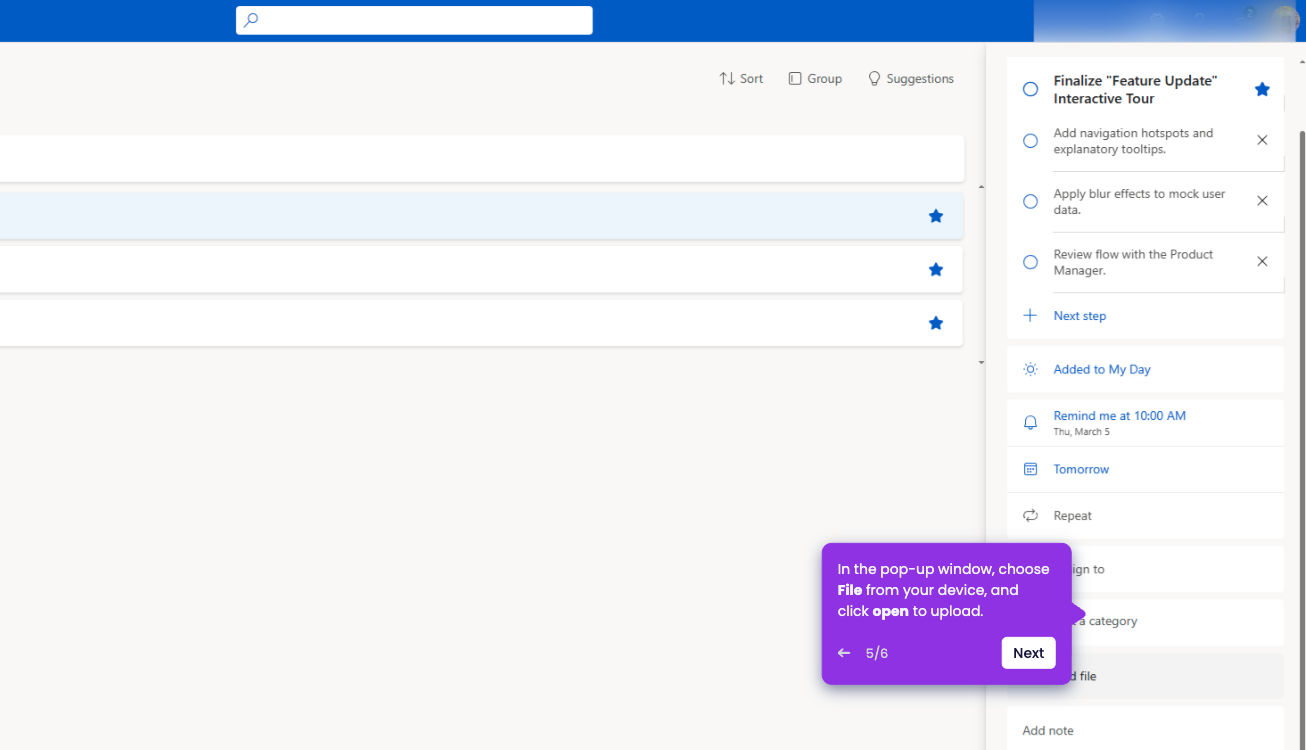This screenshot has width=1306, height=750.
Task: Click the Repeat arrows icon
Action: 1030,516
